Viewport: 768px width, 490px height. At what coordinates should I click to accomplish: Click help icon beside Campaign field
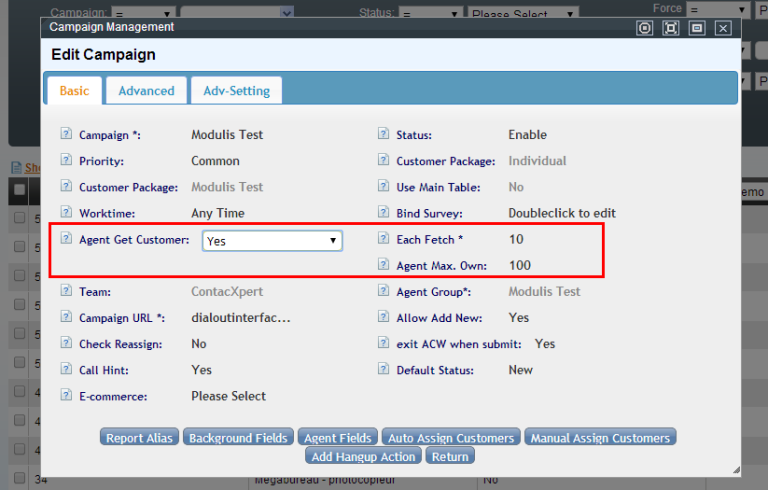(66, 134)
